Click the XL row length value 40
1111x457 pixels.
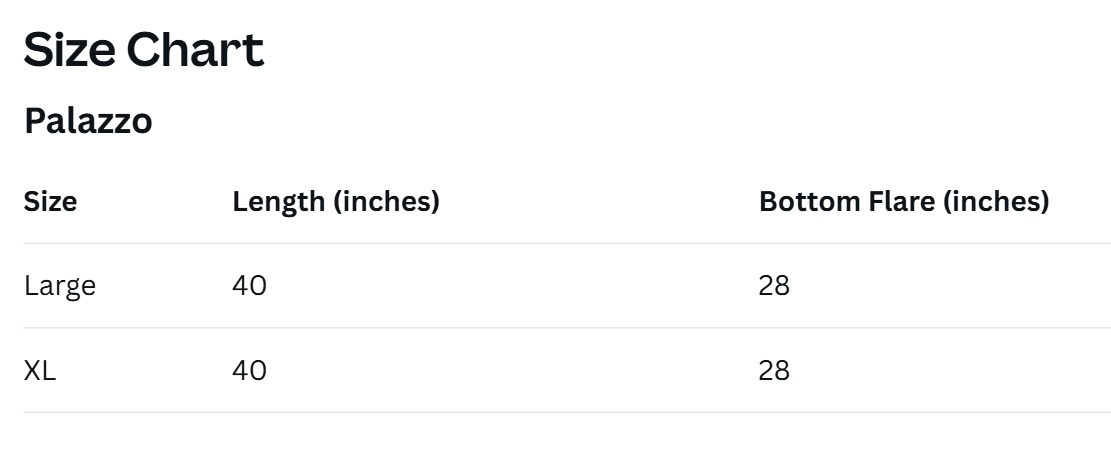[249, 371]
